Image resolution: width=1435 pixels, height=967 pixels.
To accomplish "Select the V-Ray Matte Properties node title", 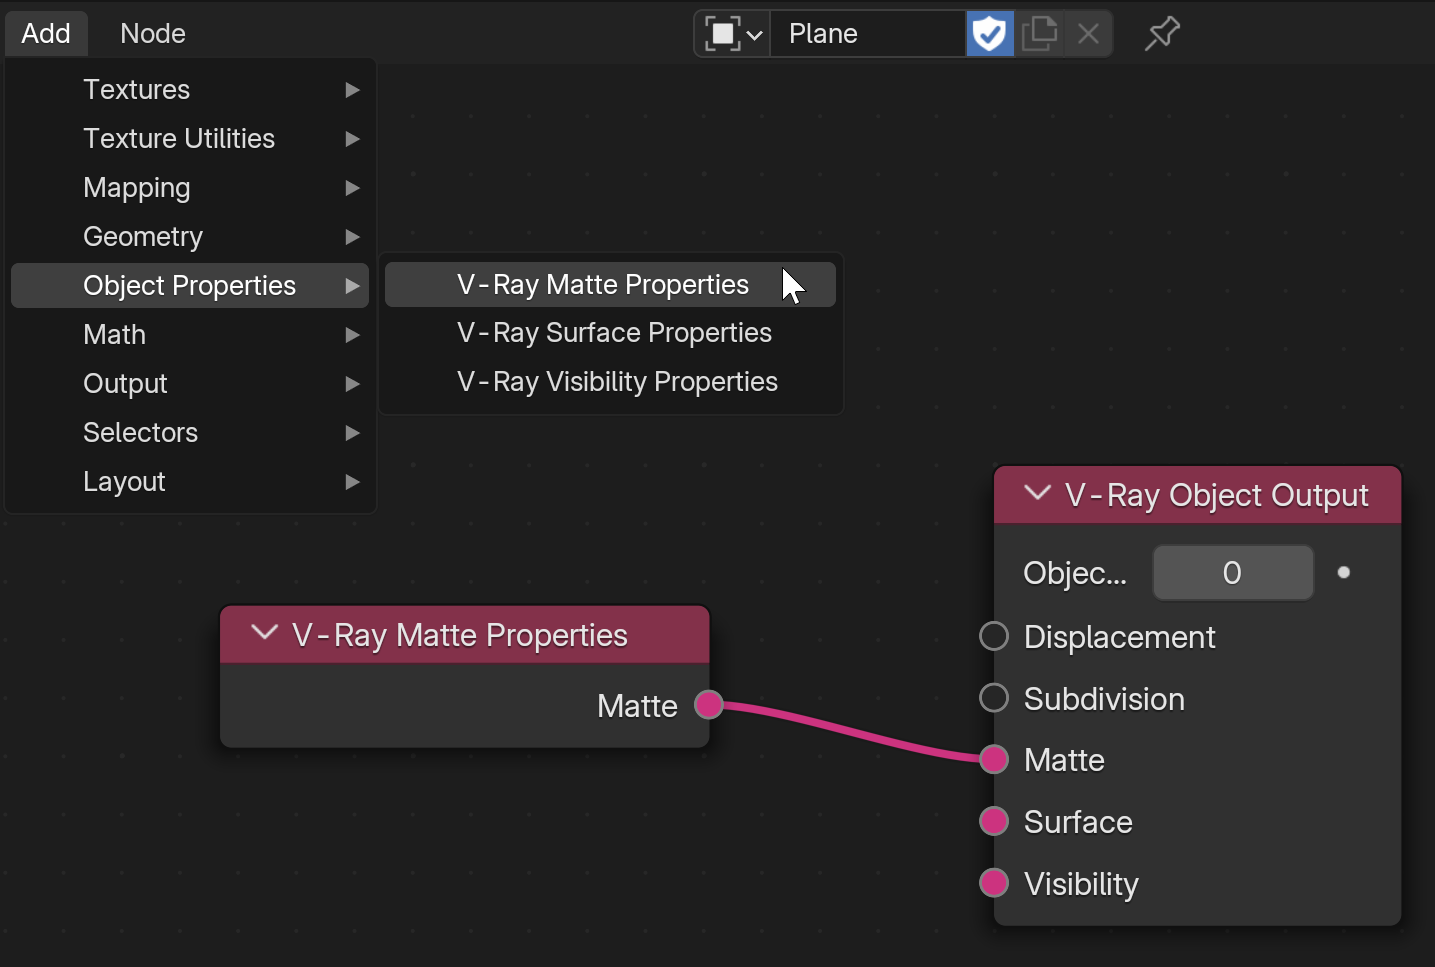I will coord(460,635).
